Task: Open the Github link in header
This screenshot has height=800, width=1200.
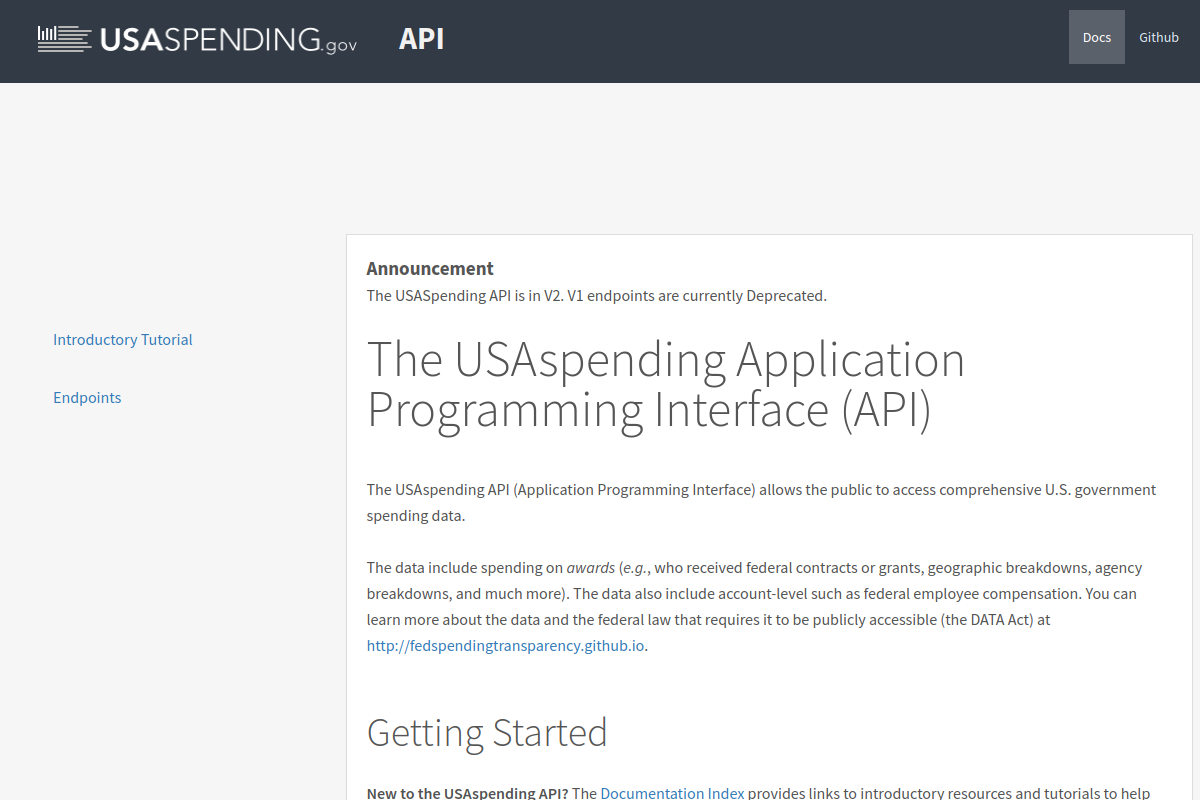Action: pyautogui.click(x=1159, y=37)
